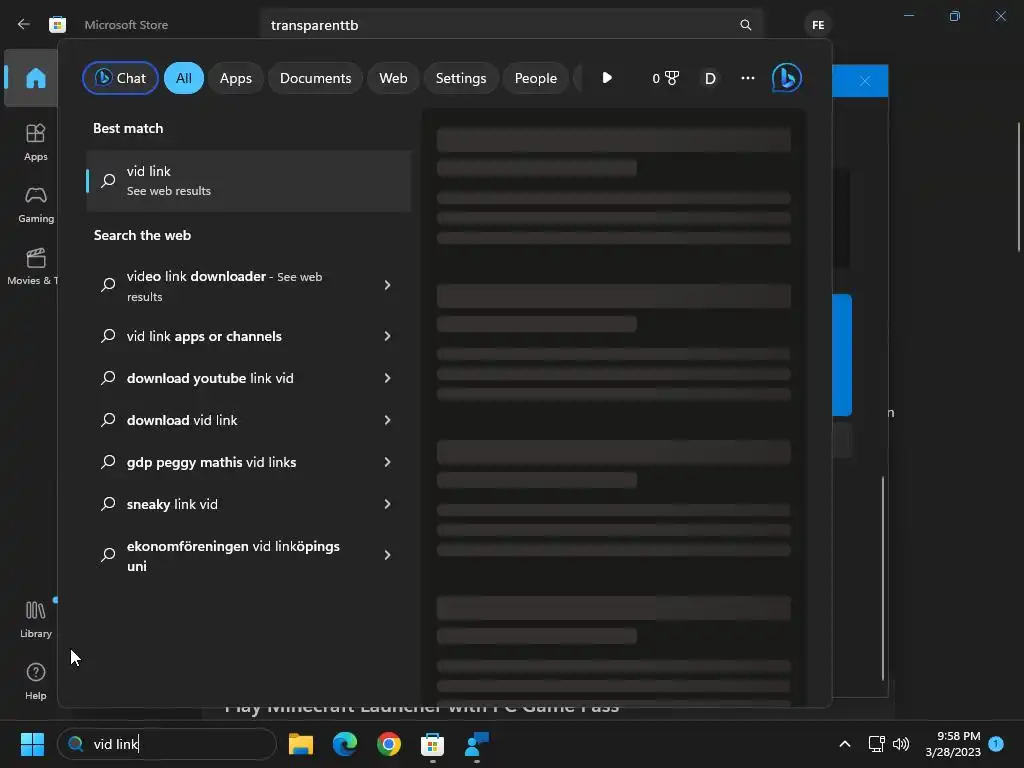The width and height of the screenshot is (1024, 768).
Task: Switch to the Documents filter tab
Action: coord(315,78)
